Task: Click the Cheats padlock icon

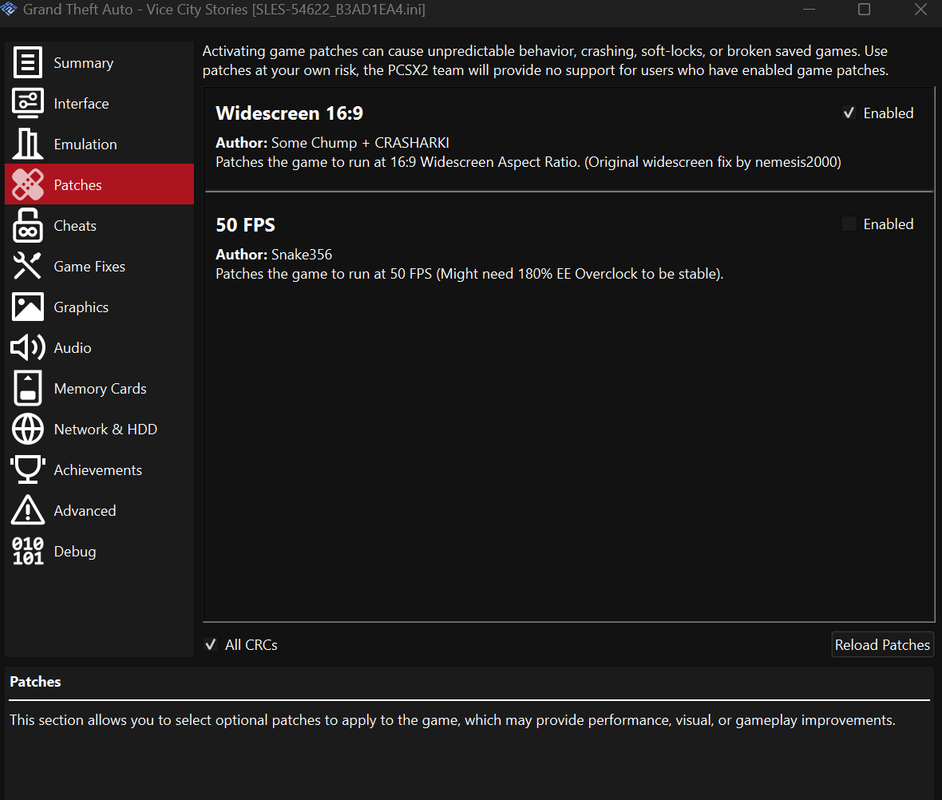Action: click(x=28, y=226)
